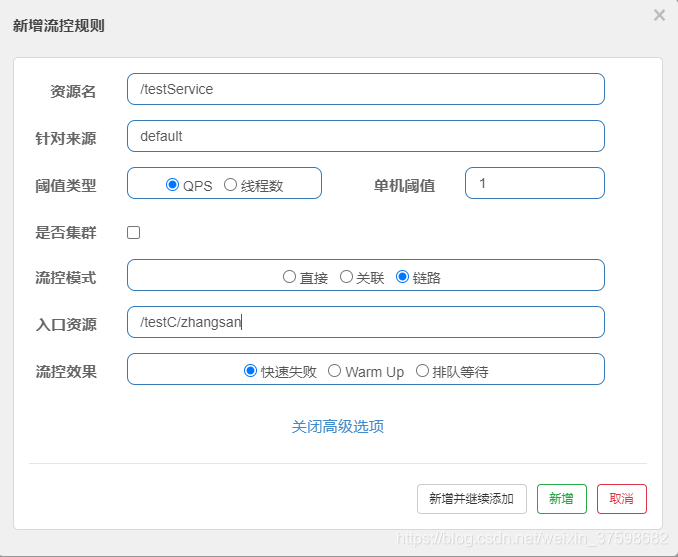Select 关联 flow control mode

[346, 276]
